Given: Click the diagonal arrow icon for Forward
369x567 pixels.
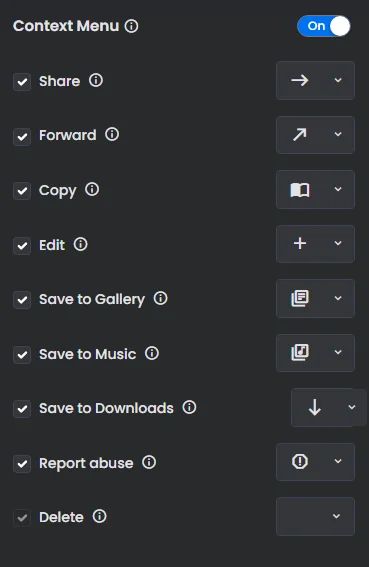Looking at the screenshot, I should [x=300, y=135].
